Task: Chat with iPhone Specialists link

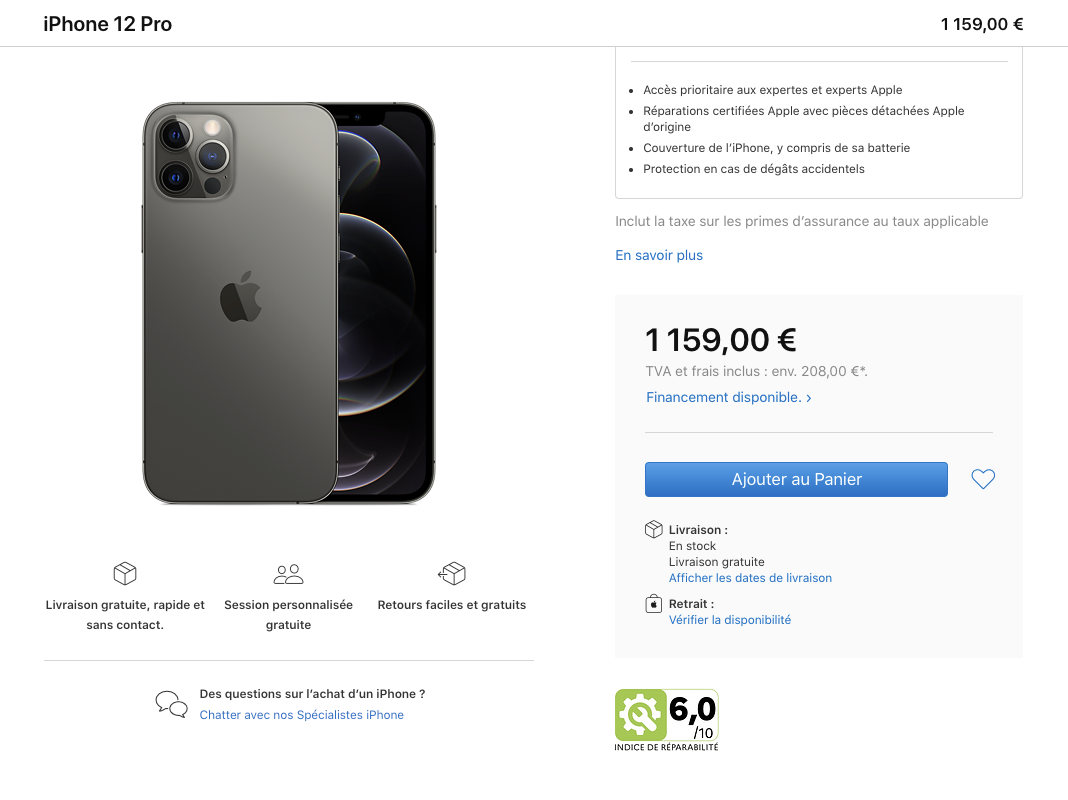Action: tap(302, 715)
